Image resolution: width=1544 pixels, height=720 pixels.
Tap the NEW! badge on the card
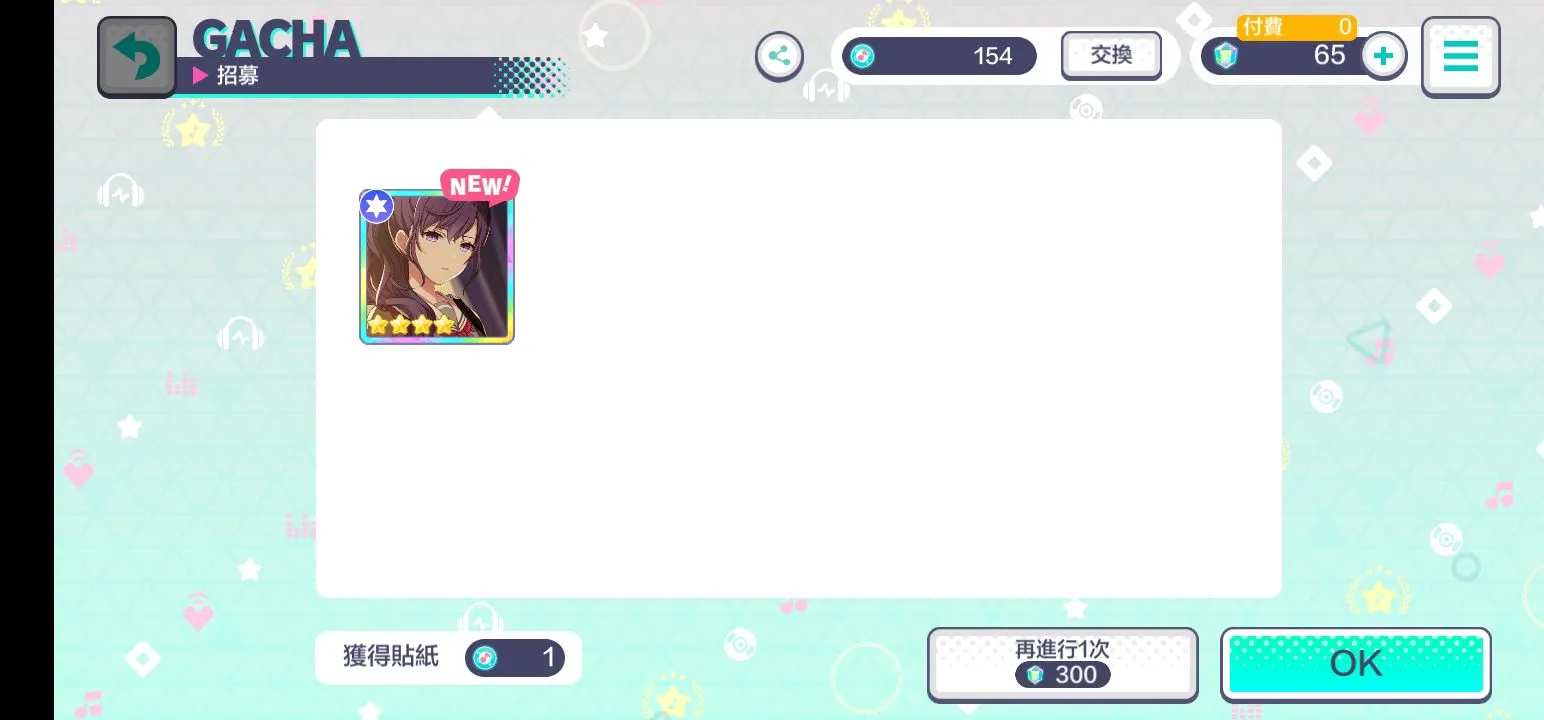pyautogui.click(x=480, y=185)
